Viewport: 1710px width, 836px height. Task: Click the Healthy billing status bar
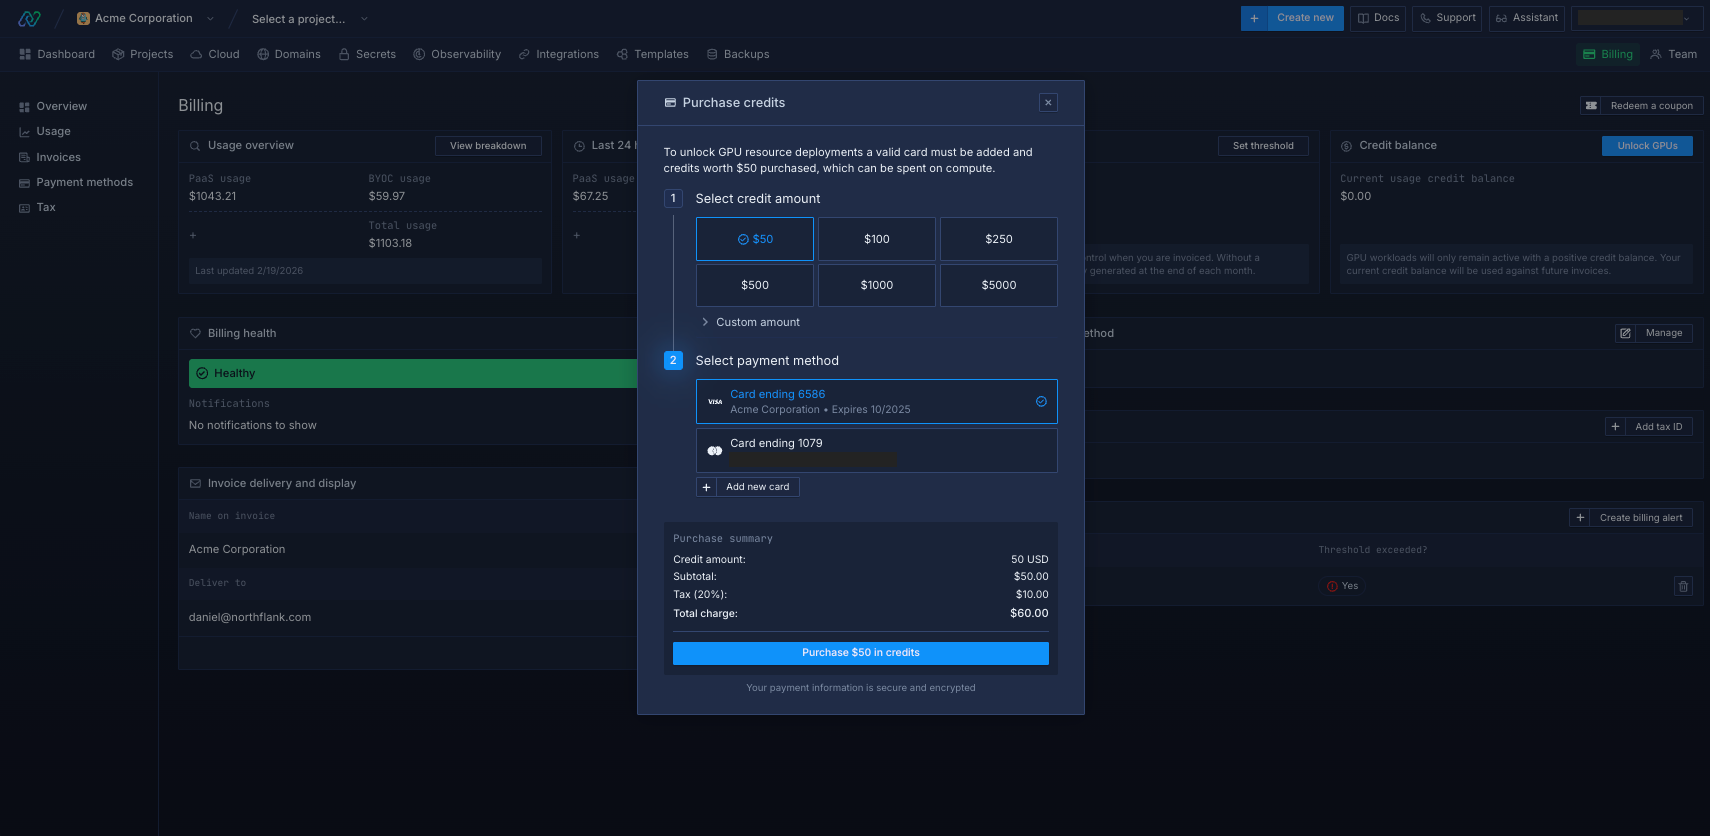(413, 373)
